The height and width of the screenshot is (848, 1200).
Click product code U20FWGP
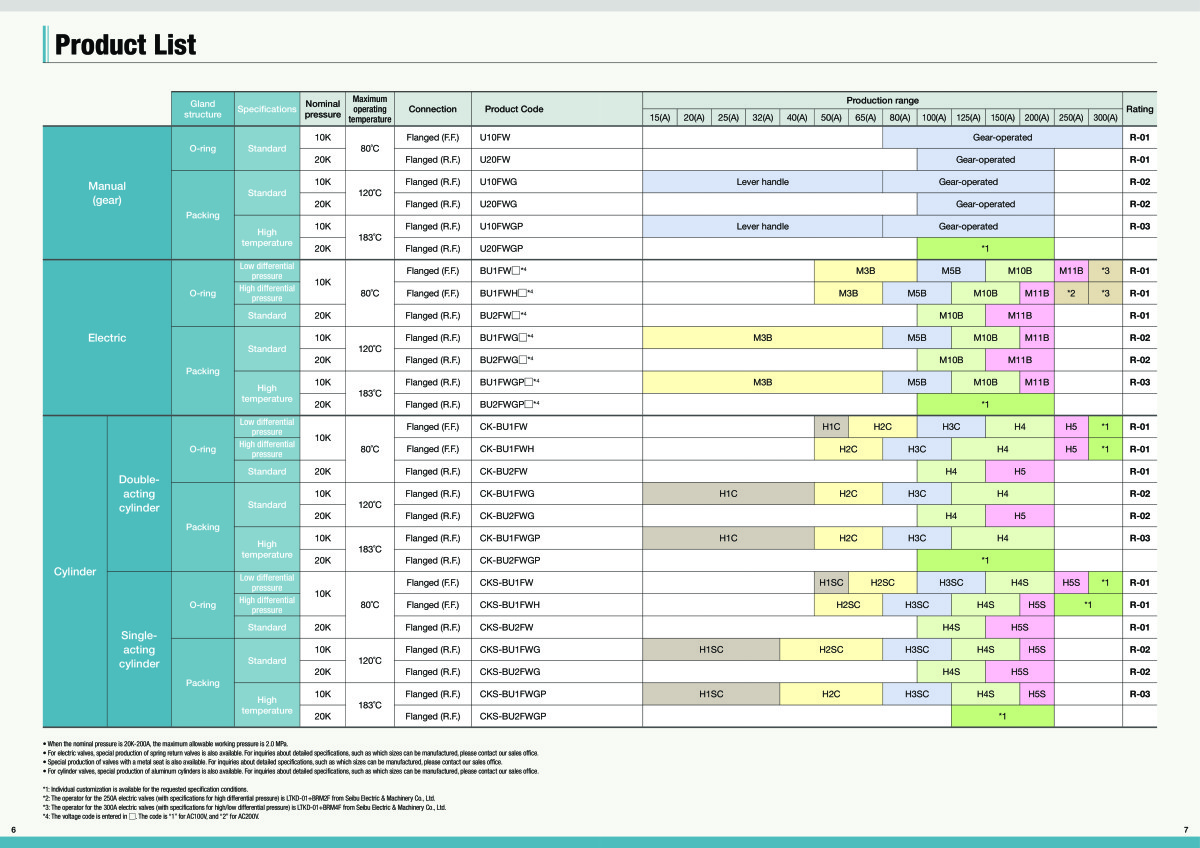point(501,248)
